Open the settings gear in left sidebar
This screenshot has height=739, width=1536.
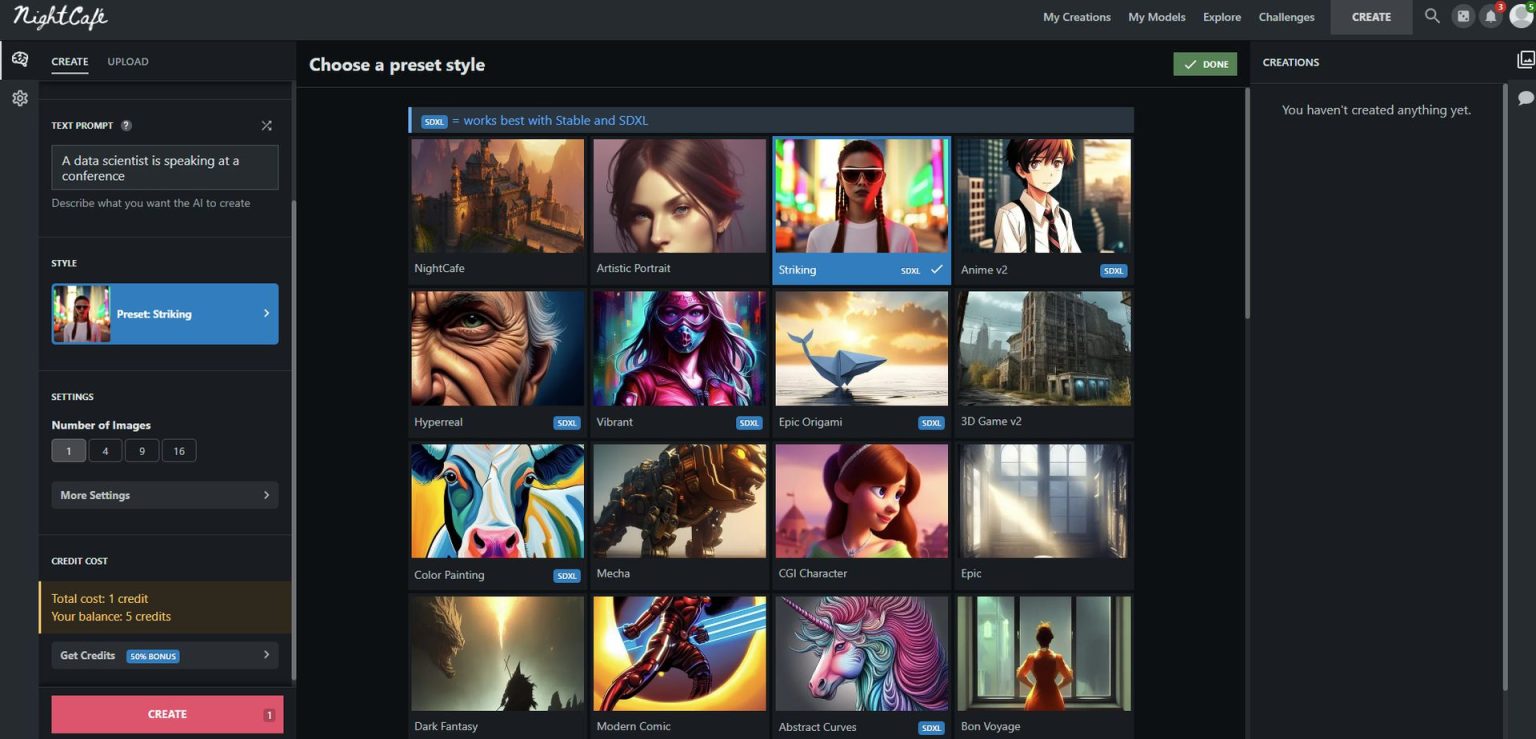(x=19, y=98)
